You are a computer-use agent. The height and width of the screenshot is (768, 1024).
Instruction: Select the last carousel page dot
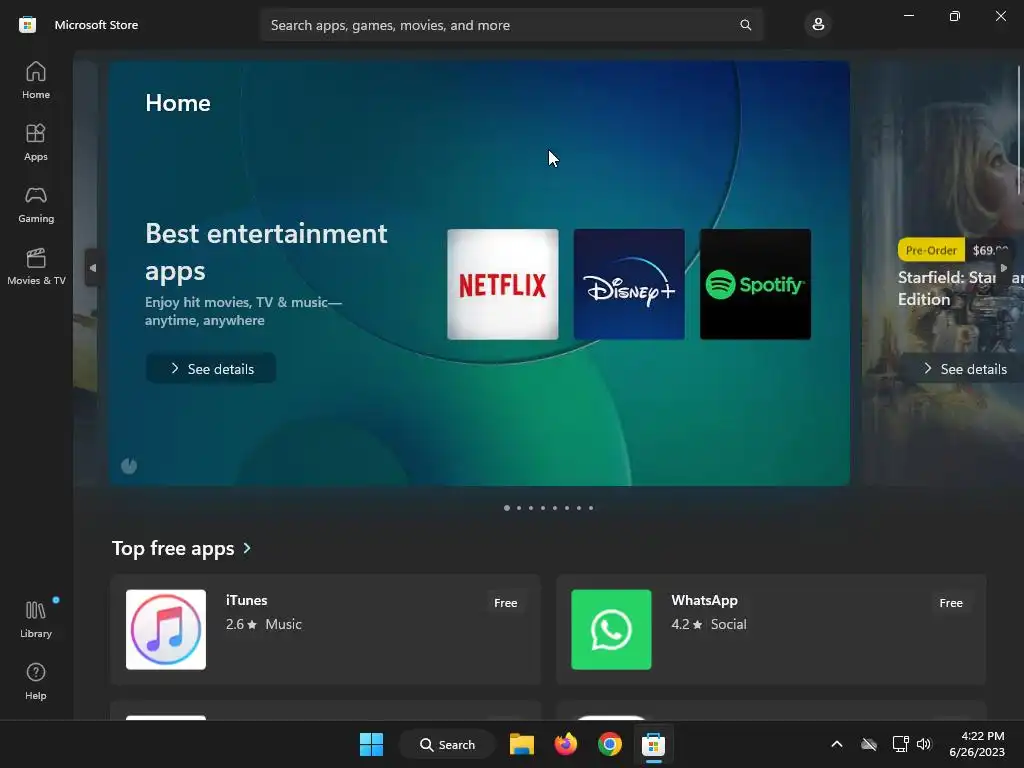591,508
